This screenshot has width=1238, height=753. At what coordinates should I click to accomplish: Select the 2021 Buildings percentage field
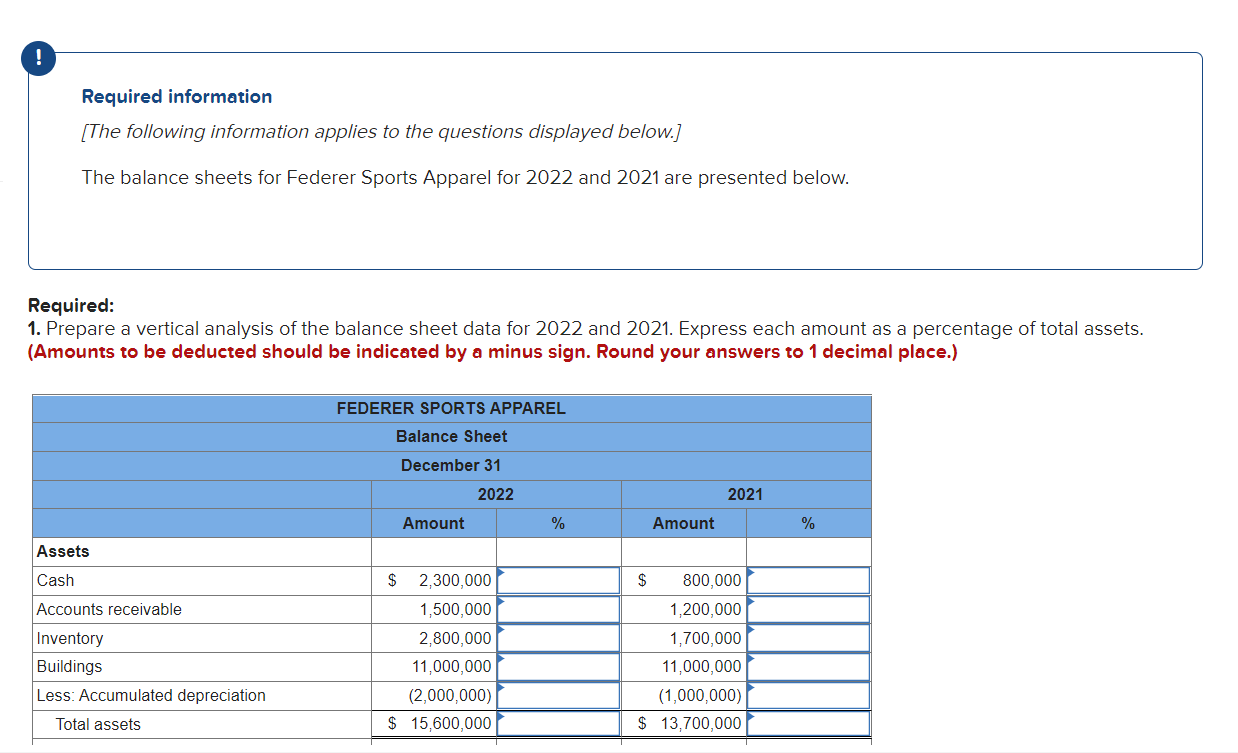808,667
